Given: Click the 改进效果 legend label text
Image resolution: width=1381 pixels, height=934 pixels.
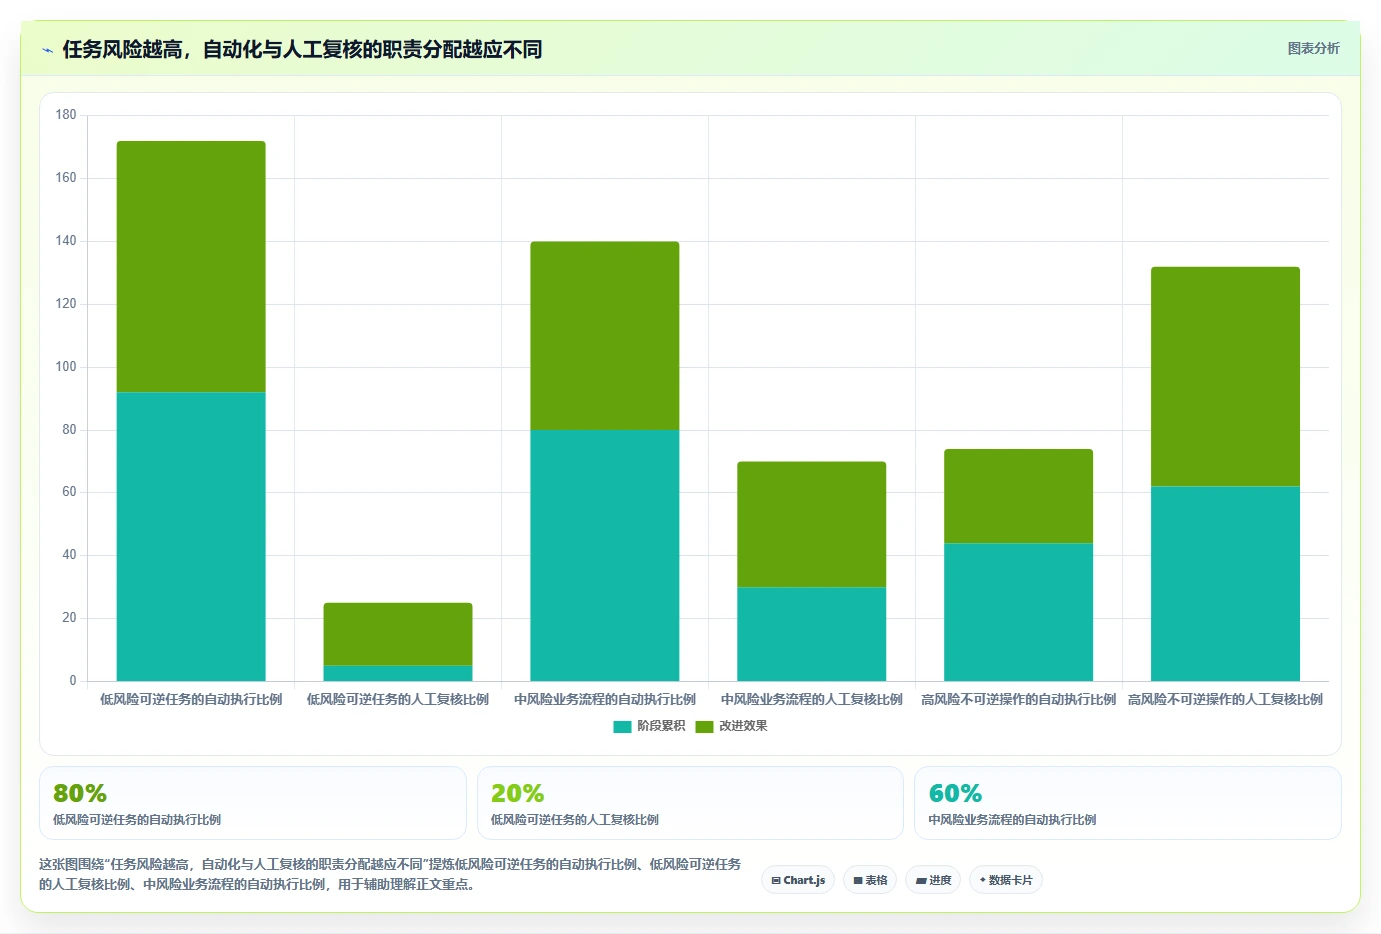Looking at the screenshot, I should 743,726.
